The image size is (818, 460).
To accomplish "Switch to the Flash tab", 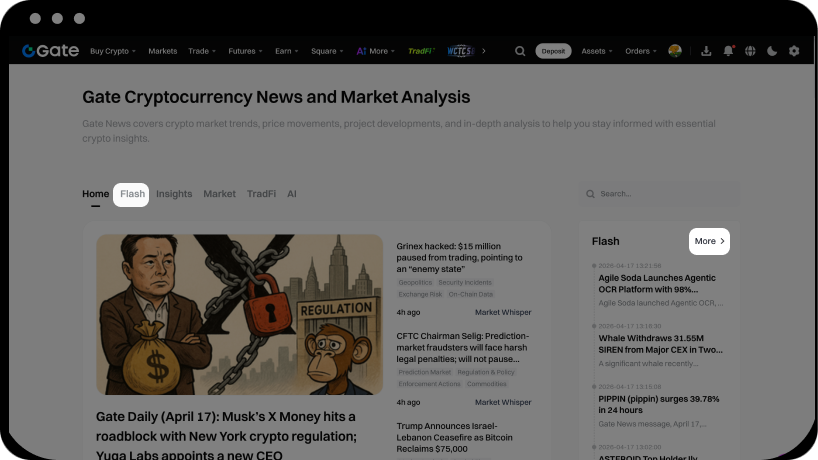I will pos(131,195).
